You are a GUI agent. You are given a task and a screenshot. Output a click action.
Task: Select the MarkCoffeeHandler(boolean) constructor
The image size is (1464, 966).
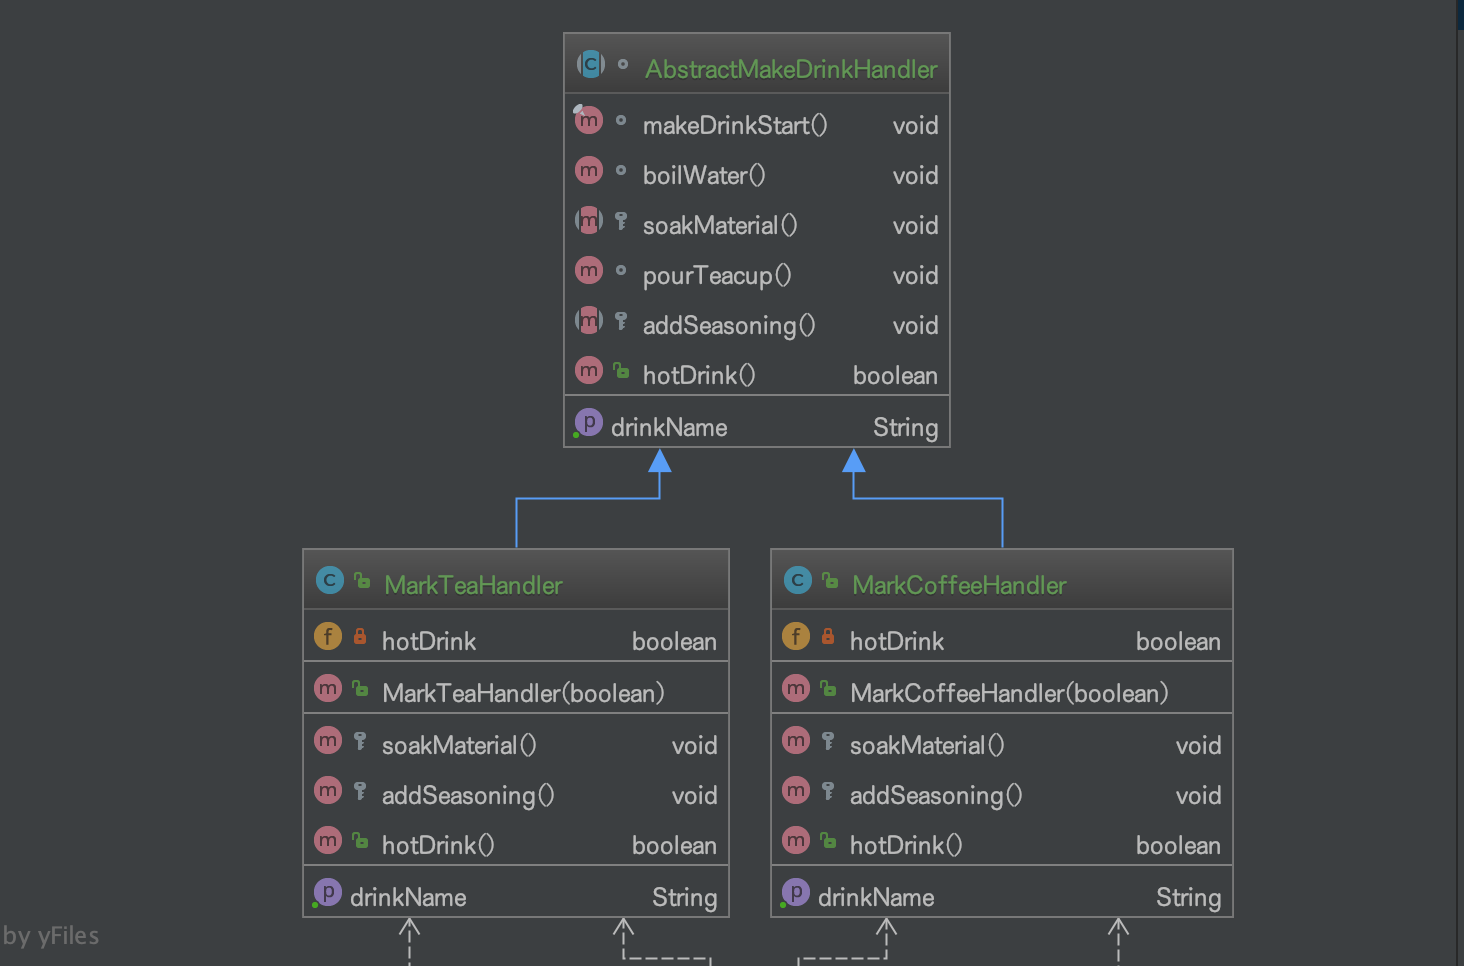tap(1009, 693)
